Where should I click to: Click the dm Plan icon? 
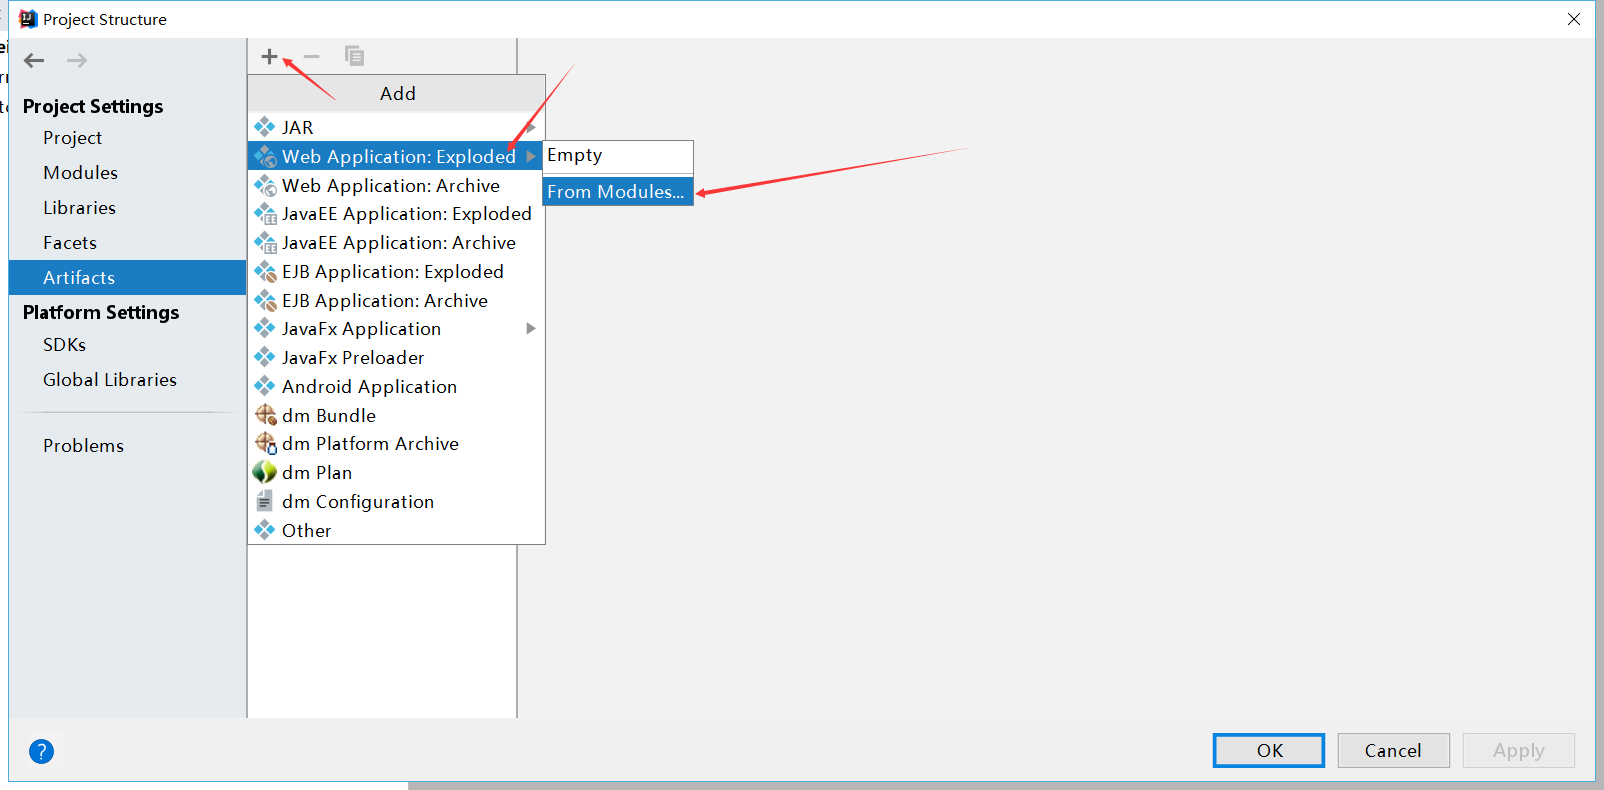tap(264, 472)
